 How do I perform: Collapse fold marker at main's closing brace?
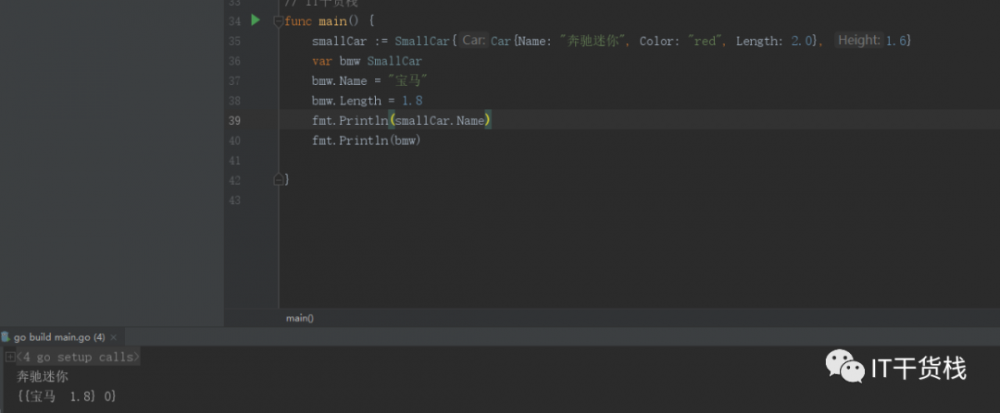point(278,180)
